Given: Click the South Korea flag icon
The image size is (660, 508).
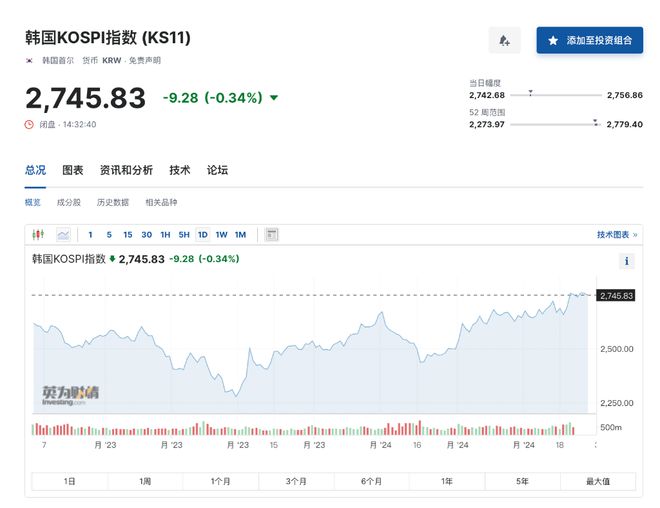Looking at the screenshot, I should click(29, 60).
